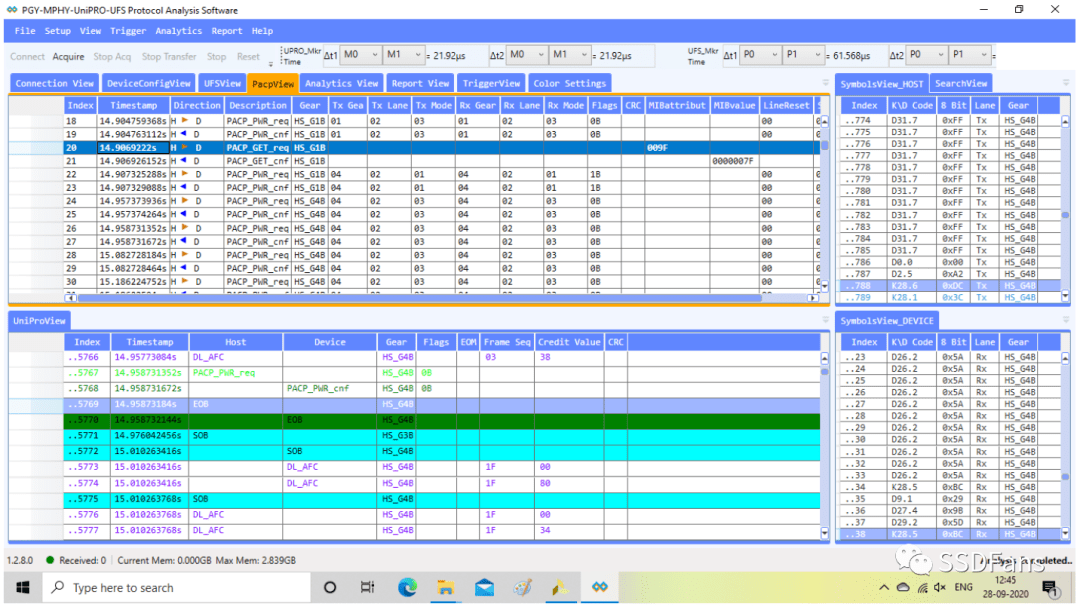Open the notification center icon
Screen dimensions: 1080x607
pos(1050,588)
